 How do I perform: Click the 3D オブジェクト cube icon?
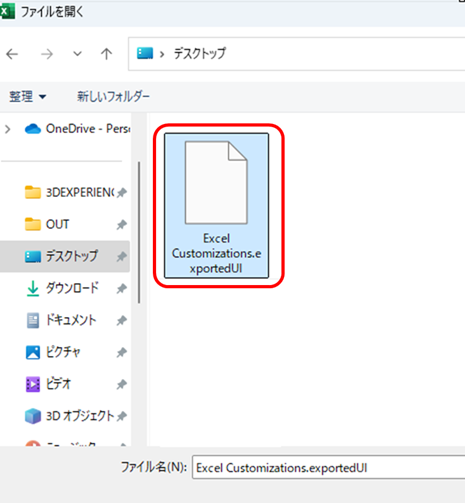coord(33,416)
